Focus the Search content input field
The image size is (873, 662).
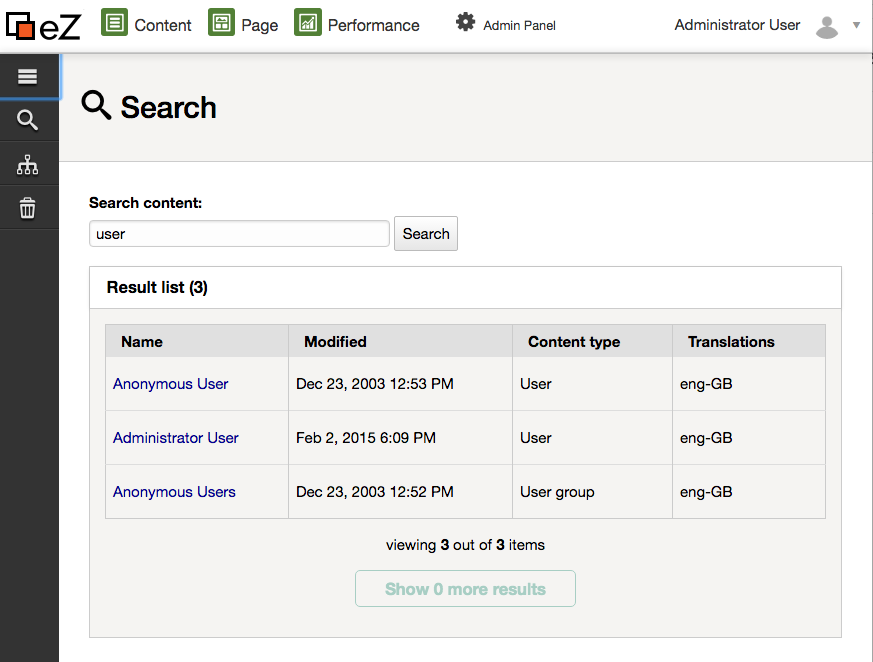tap(239, 234)
